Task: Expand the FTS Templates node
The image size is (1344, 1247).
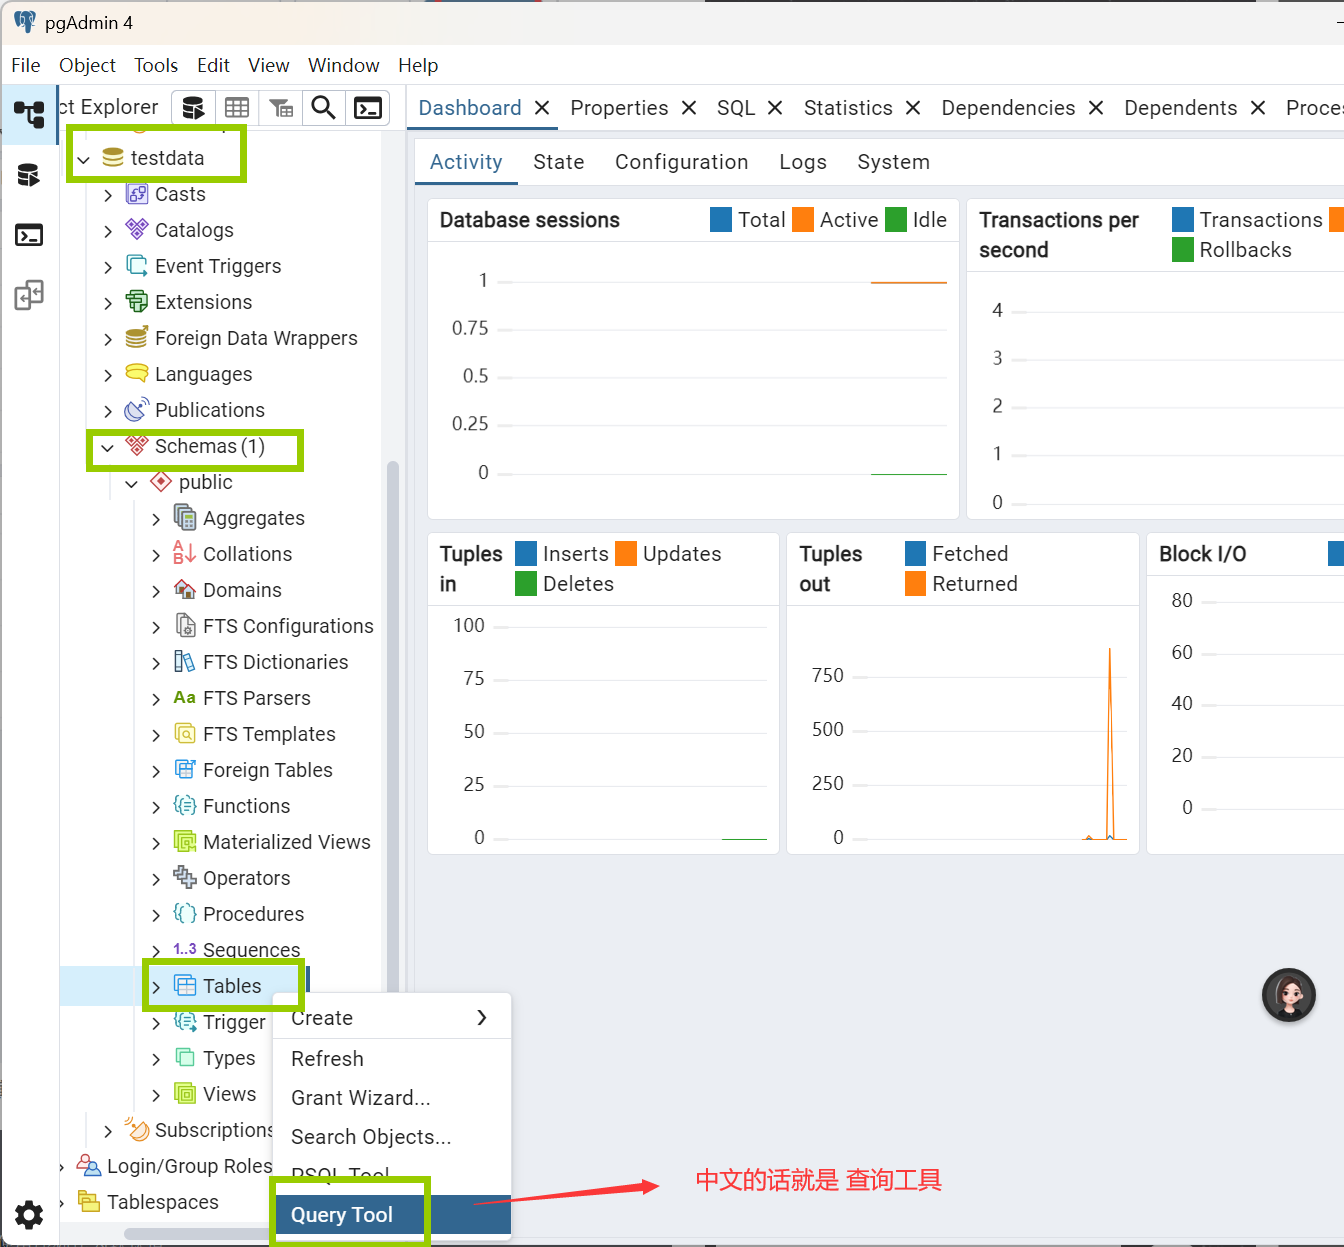Action: [156, 735]
